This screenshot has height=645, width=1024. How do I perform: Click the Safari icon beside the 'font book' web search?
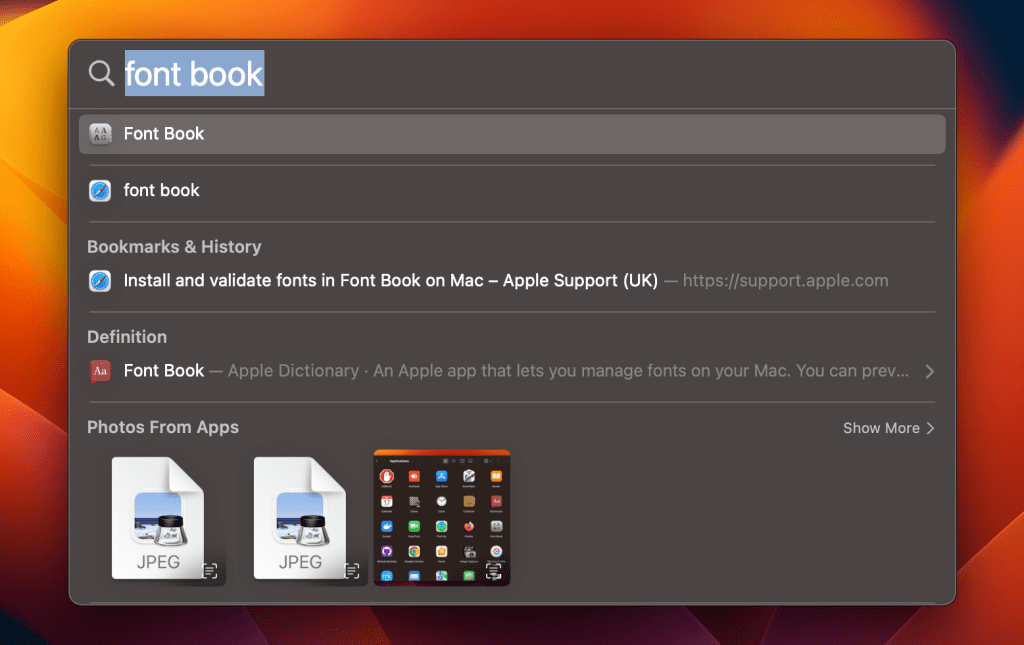(x=100, y=191)
